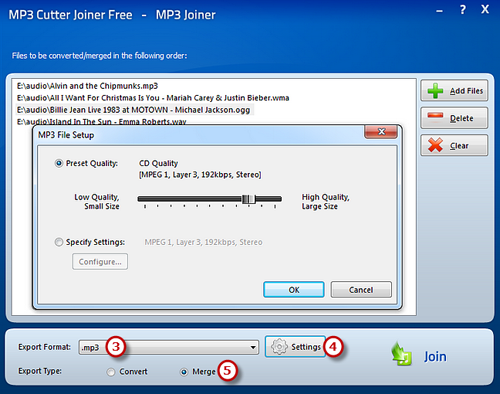Click the Join text label
The width and height of the screenshot is (500, 394).
click(435, 357)
